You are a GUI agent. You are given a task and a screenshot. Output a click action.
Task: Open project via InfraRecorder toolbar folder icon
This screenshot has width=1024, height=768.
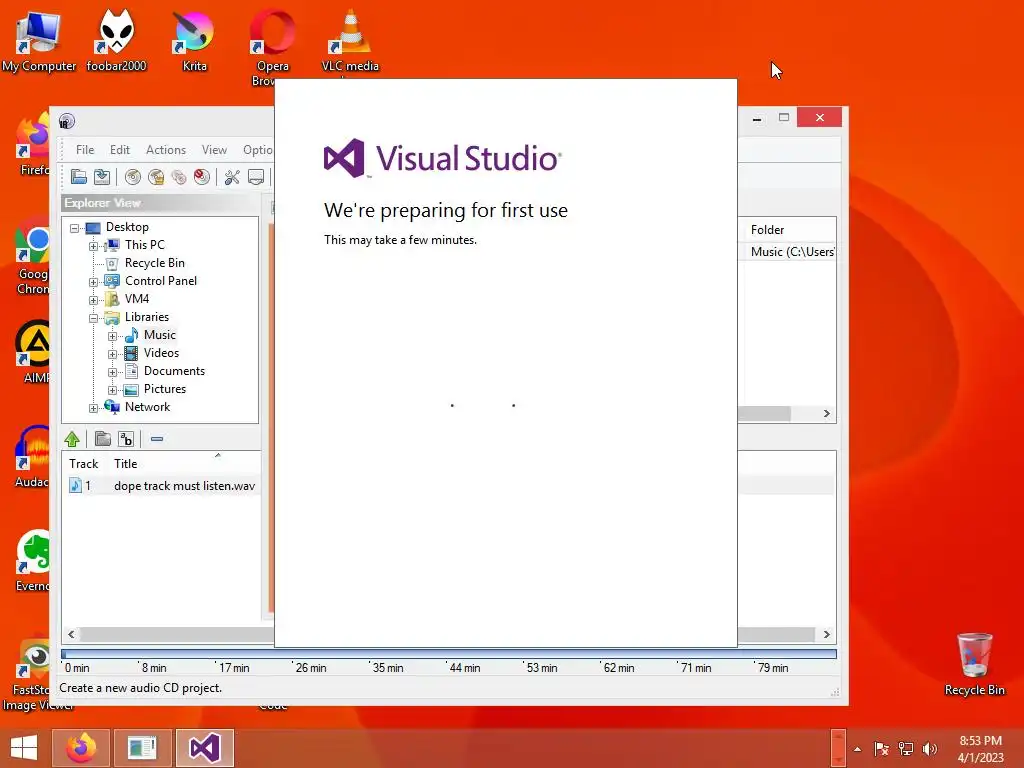[x=79, y=176]
